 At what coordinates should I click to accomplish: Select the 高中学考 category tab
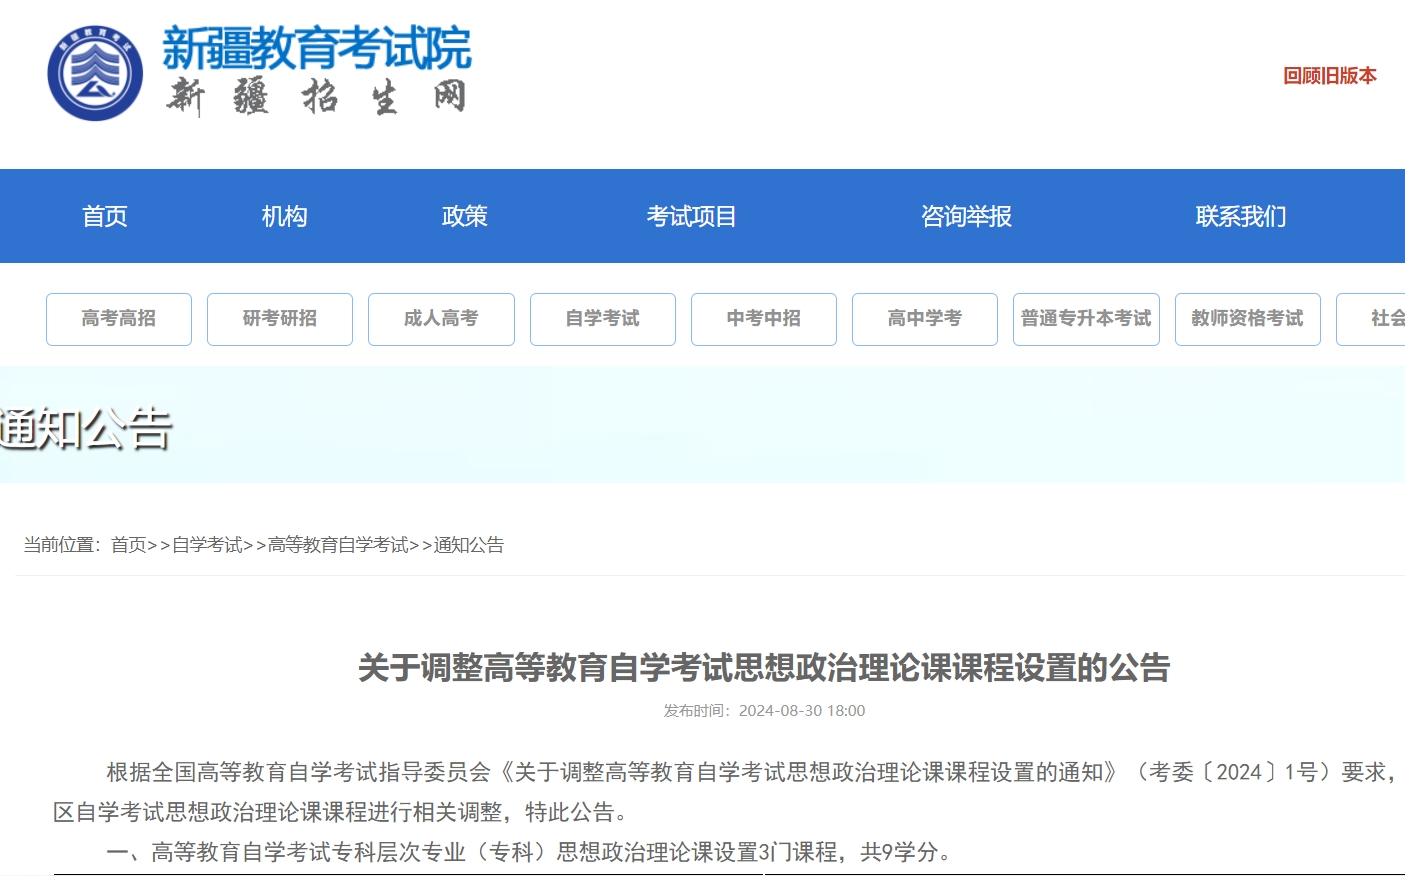(x=924, y=319)
